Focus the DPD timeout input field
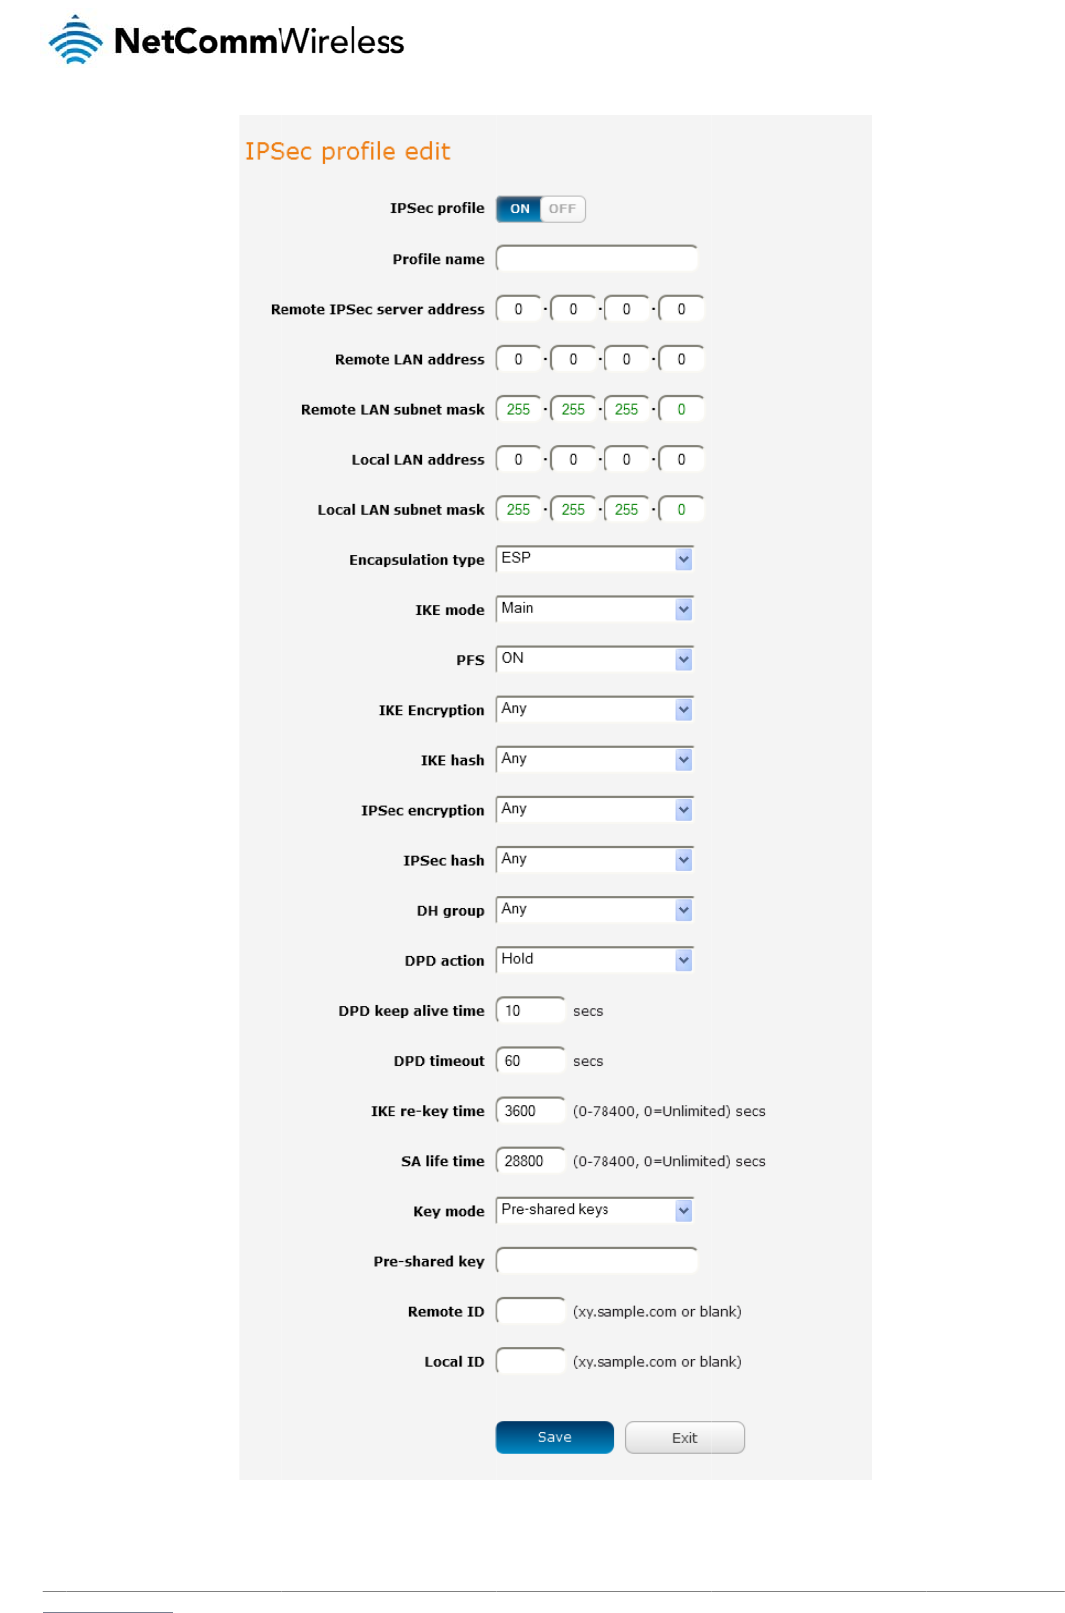This screenshot has width=1065, height=1613. pos(530,1060)
